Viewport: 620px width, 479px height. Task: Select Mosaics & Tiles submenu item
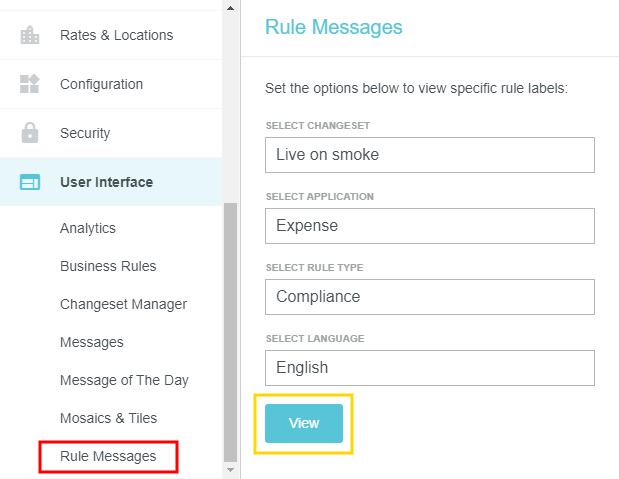(x=108, y=418)
